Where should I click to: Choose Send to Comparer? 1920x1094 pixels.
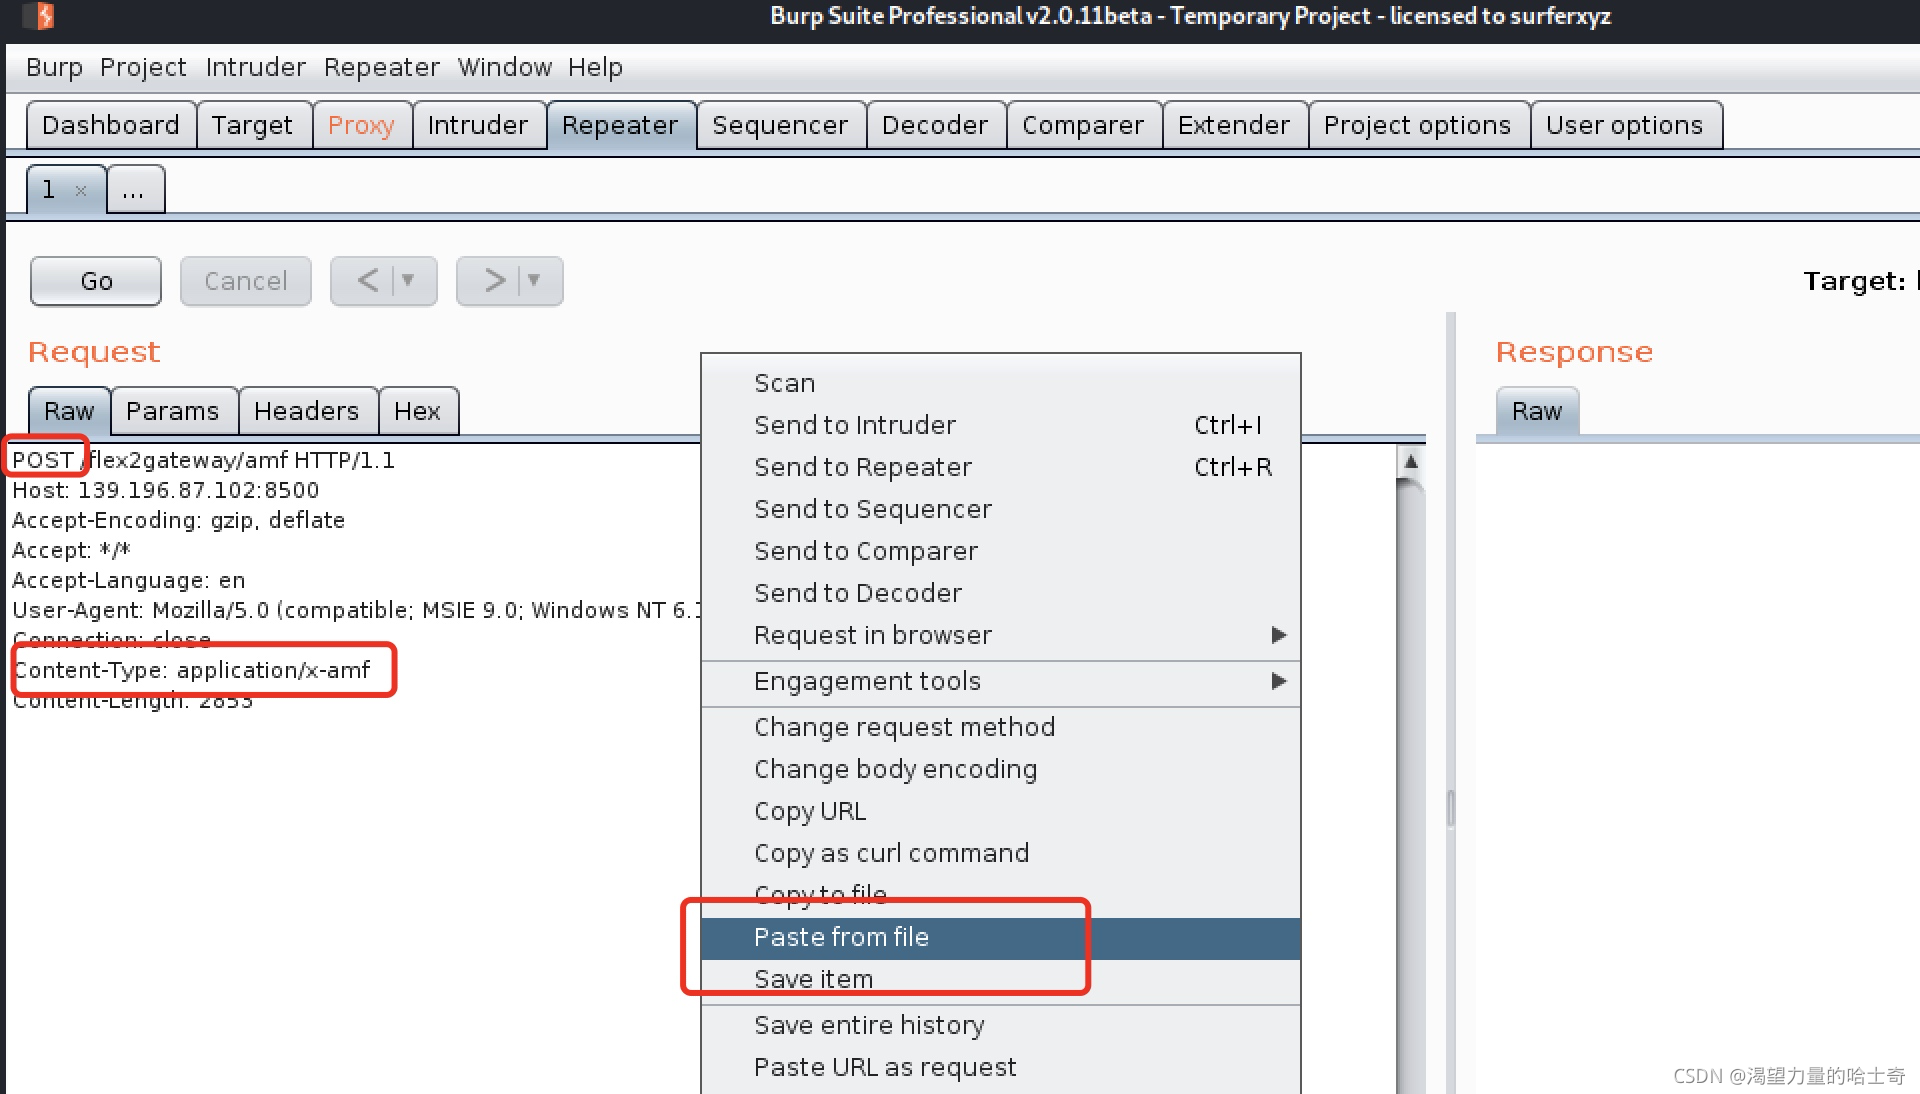point(1000,551)
